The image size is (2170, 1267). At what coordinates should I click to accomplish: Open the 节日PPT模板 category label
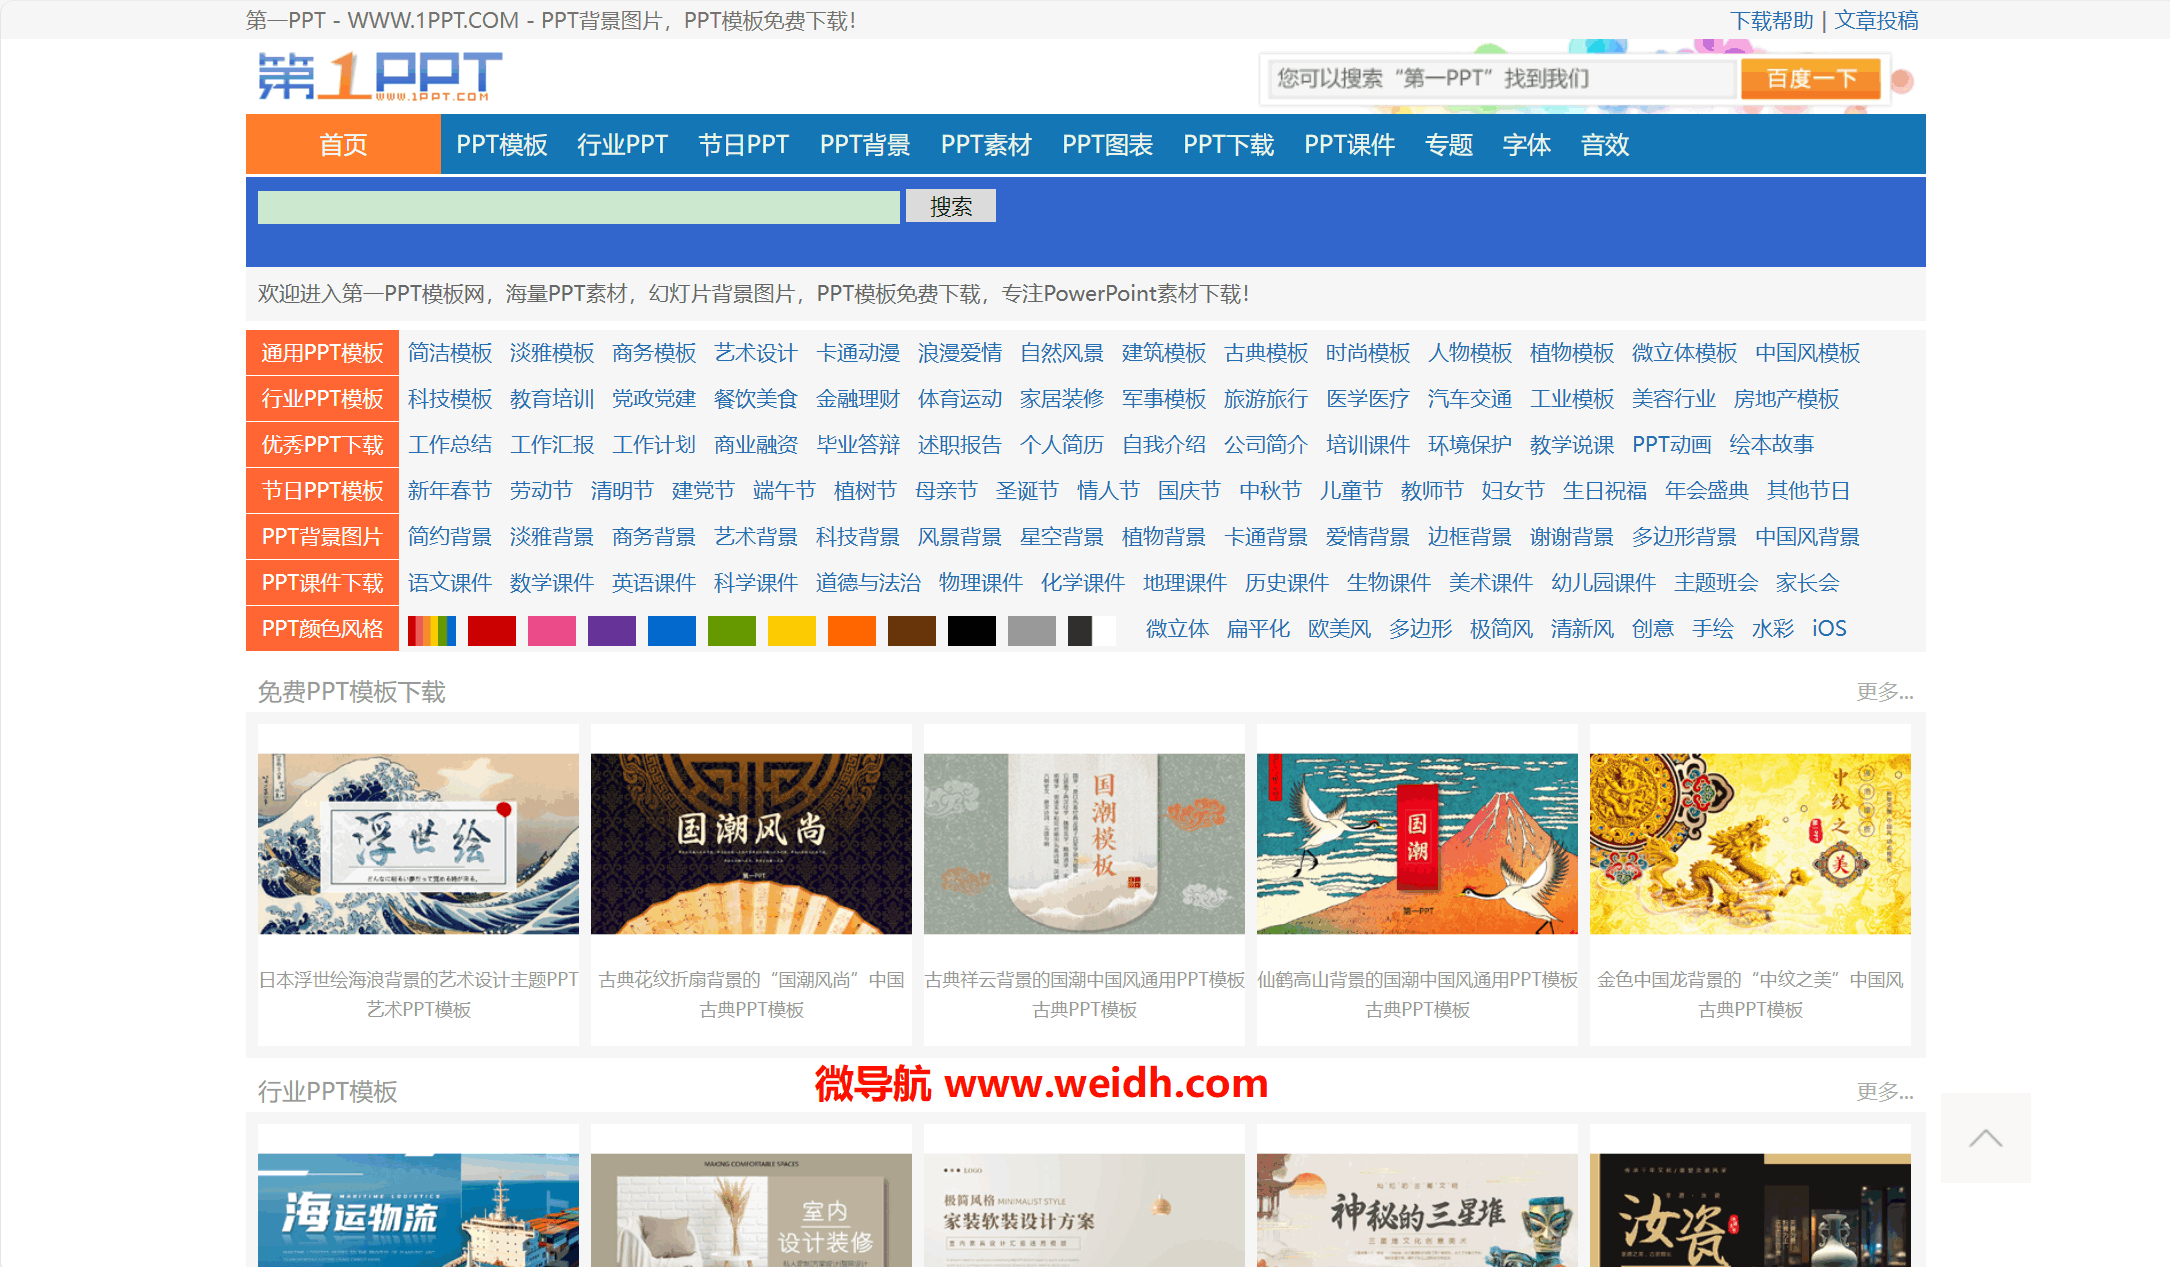click(322, 491)
